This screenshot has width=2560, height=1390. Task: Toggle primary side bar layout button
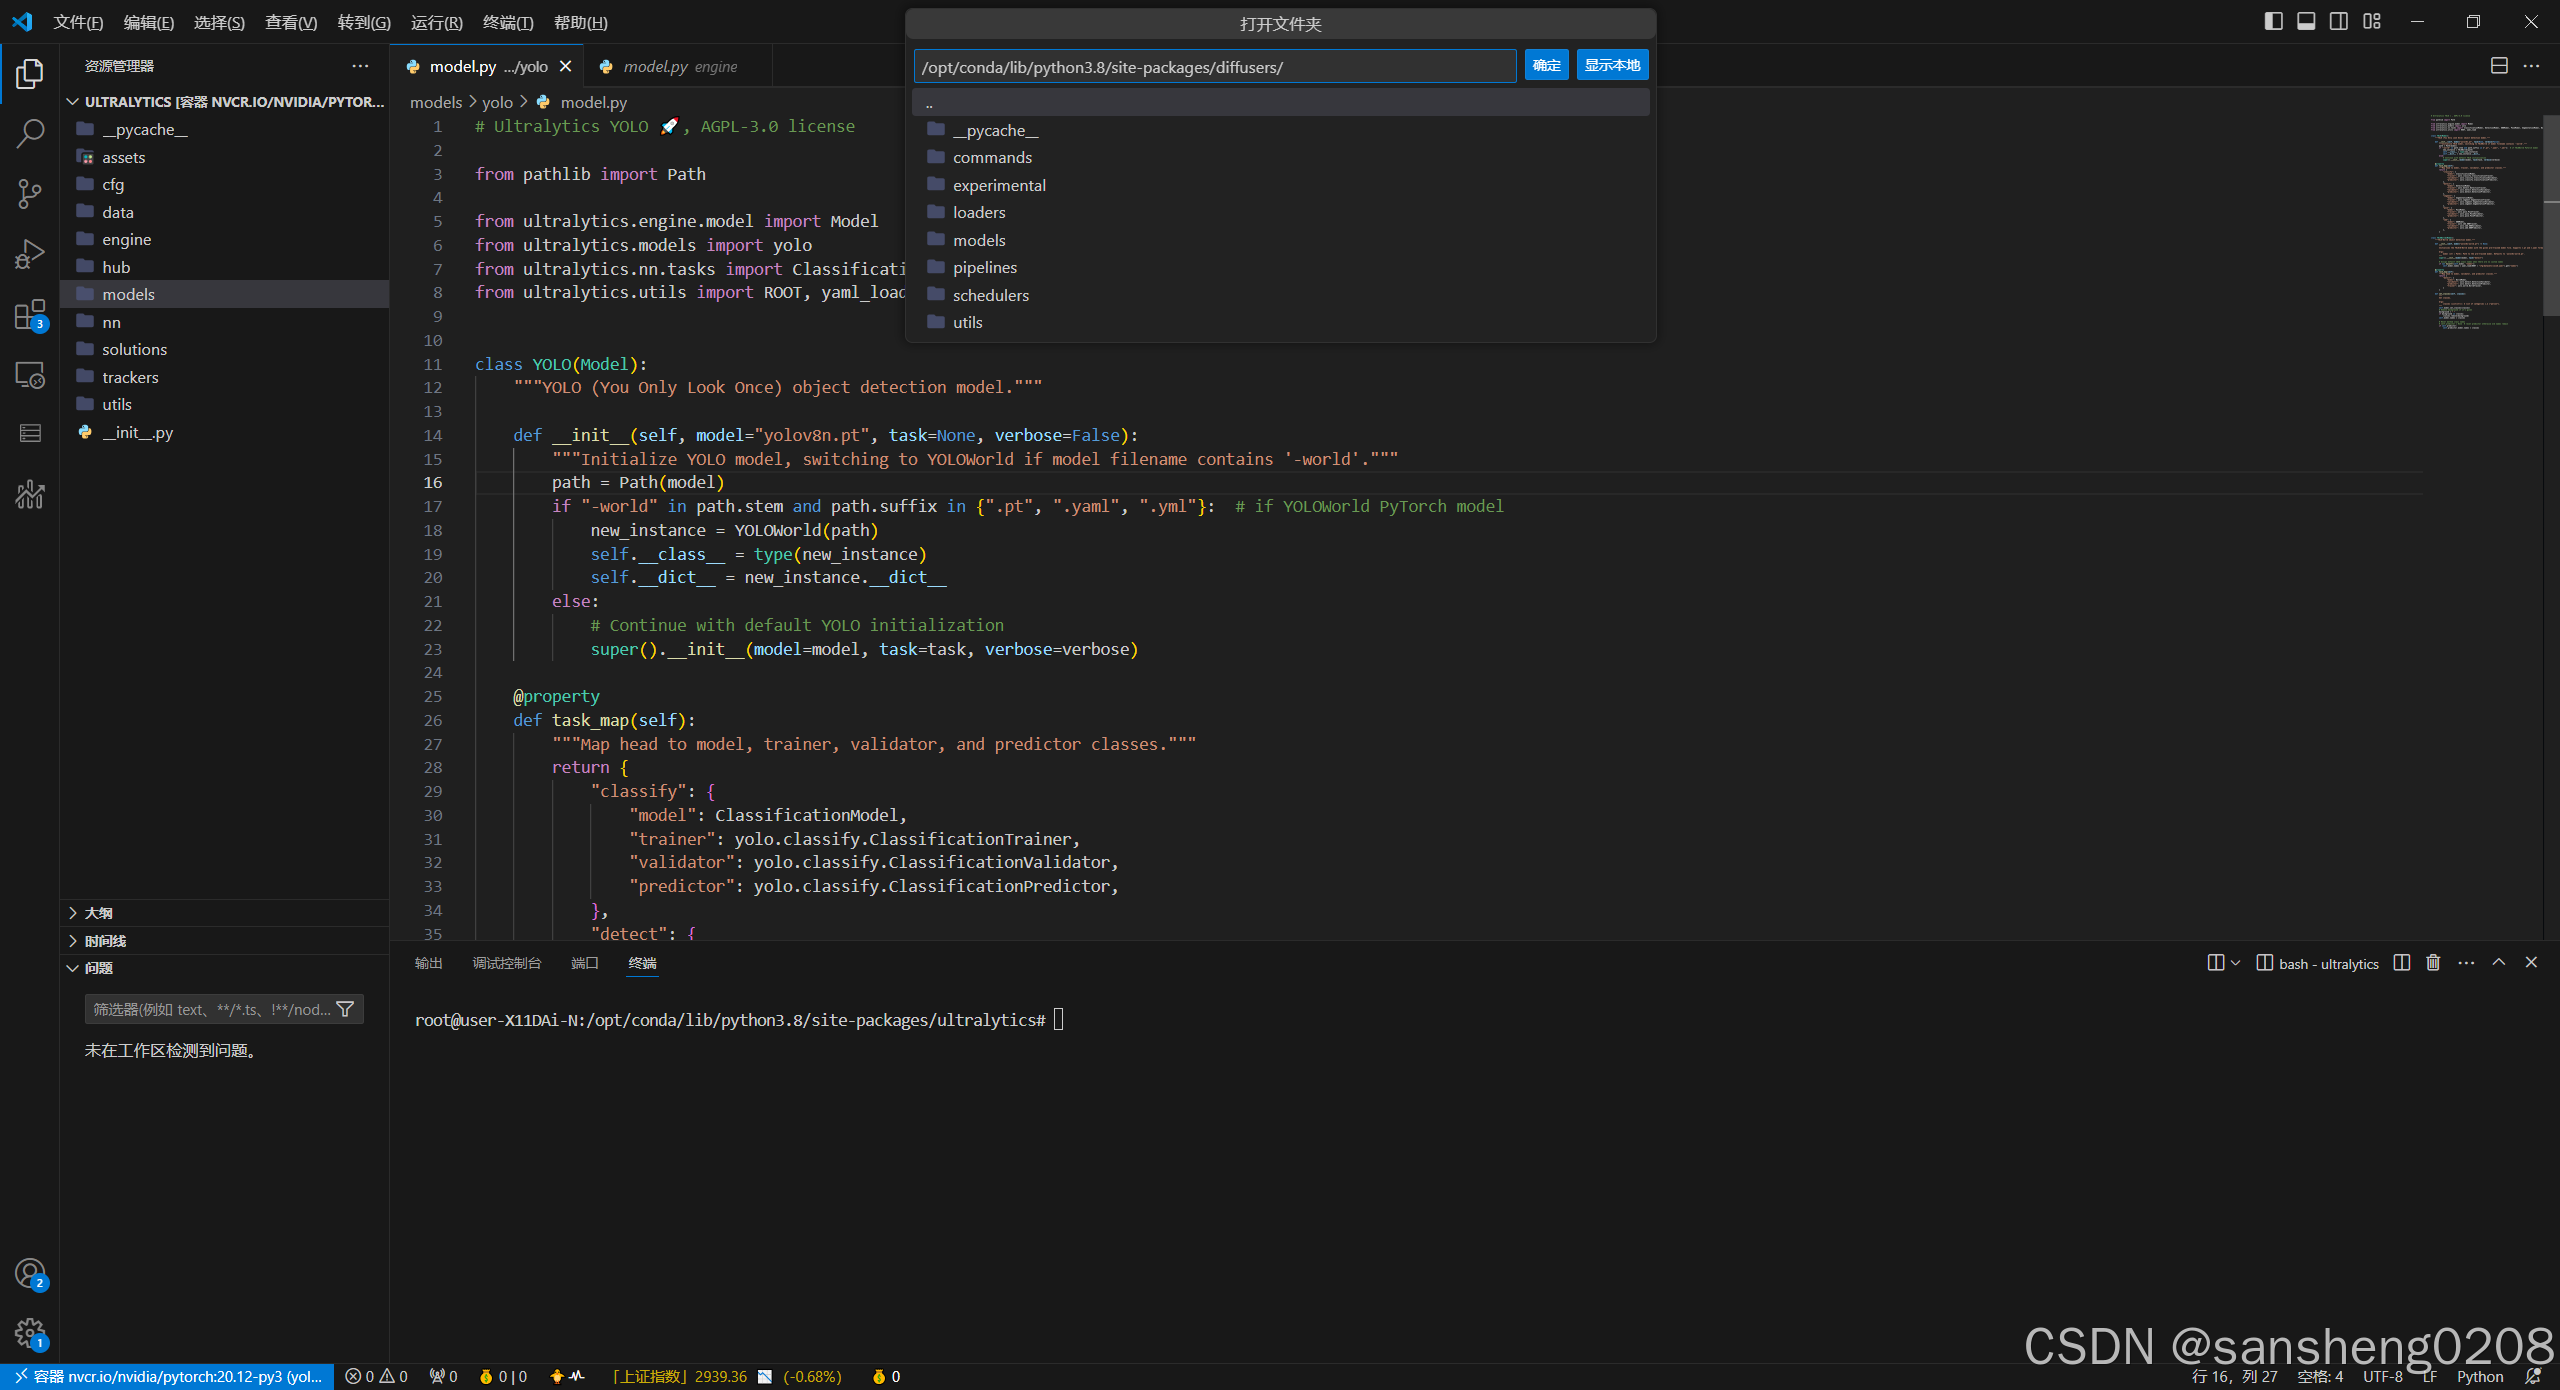click(x=2273, y=21)
